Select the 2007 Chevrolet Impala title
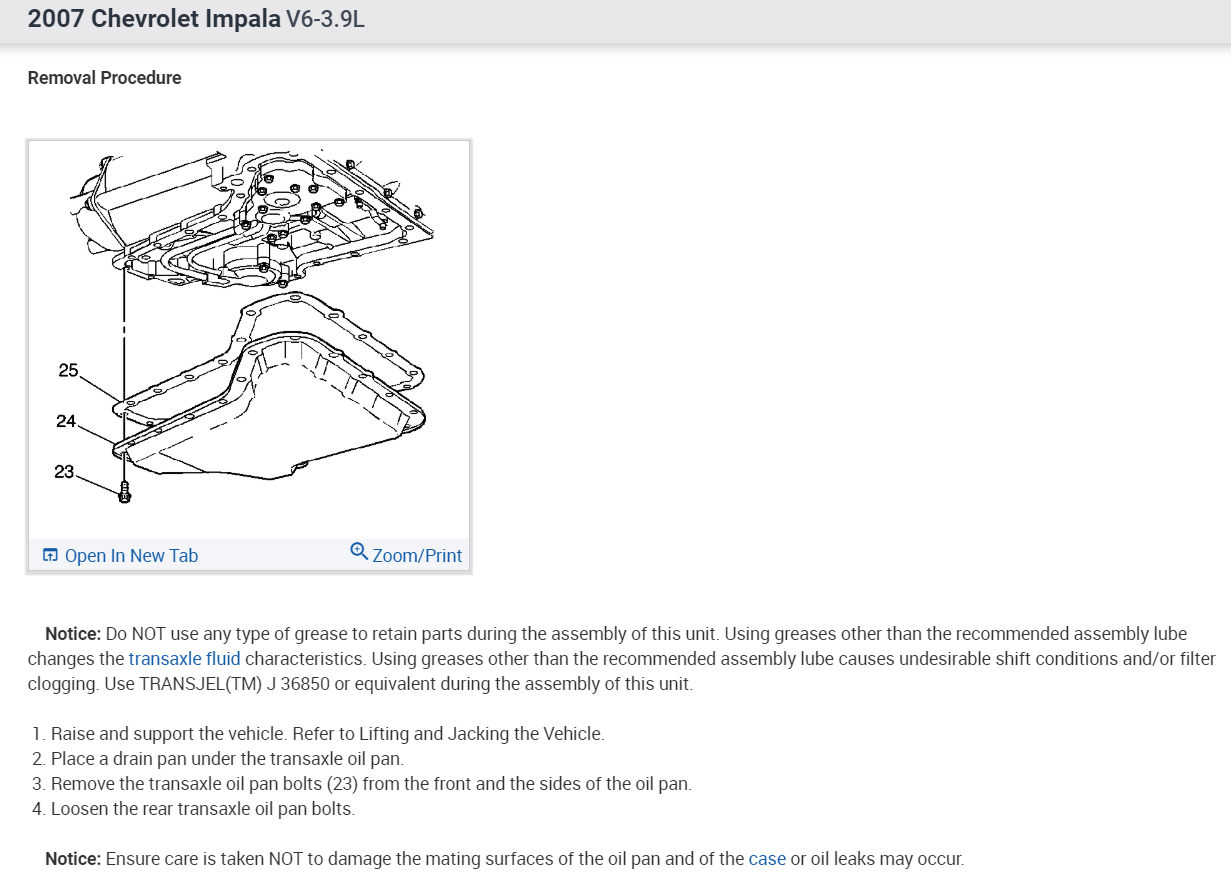Viewport: 1231px width, 883px height. click(x=154, y=20)
